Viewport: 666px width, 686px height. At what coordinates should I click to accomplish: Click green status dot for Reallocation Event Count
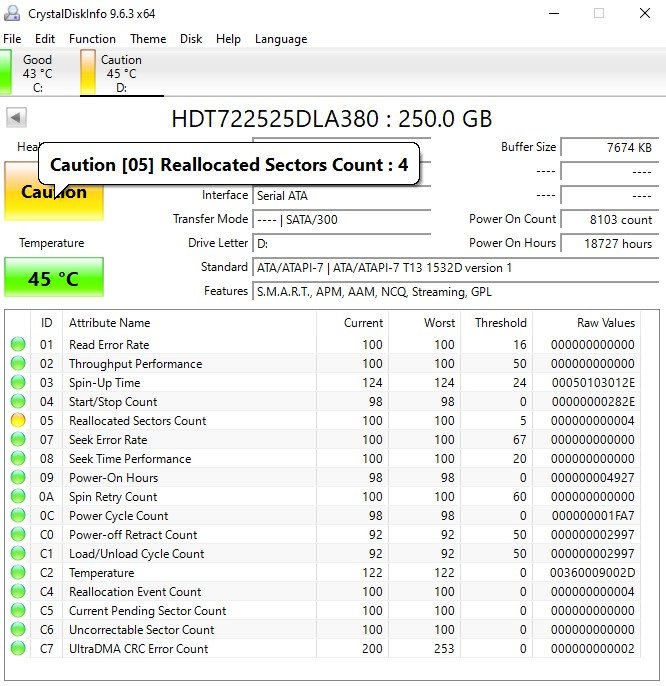tap(18, 592)
